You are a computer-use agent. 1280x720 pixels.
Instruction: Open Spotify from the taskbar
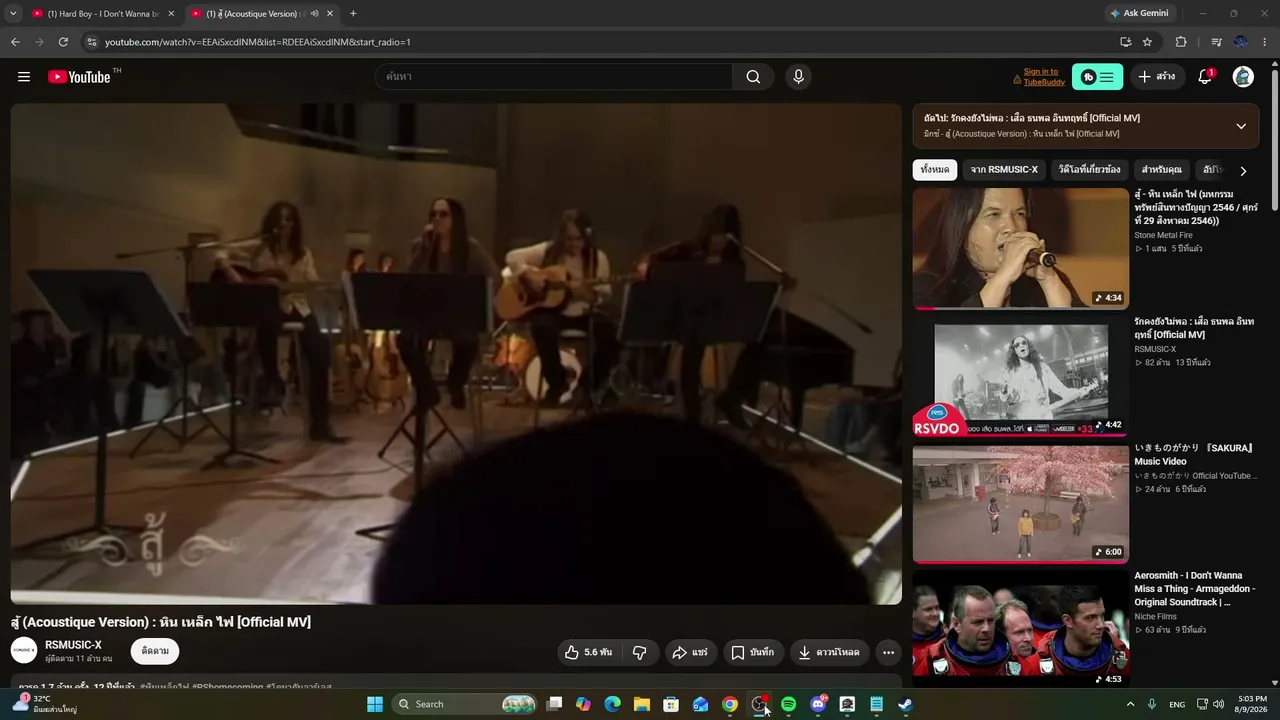pyautogui.click(x=789, y=704)
